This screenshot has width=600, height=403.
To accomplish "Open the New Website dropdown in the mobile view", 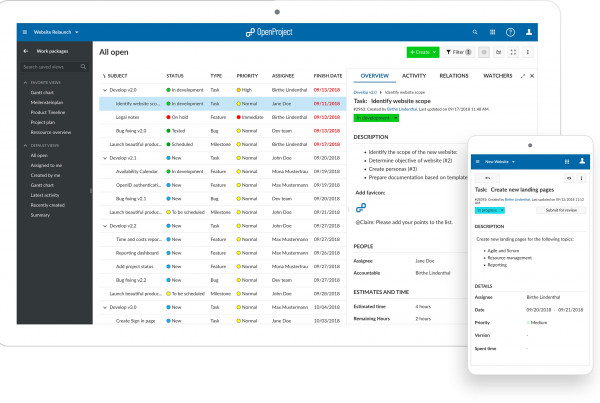I will click(x=500, y=162).
